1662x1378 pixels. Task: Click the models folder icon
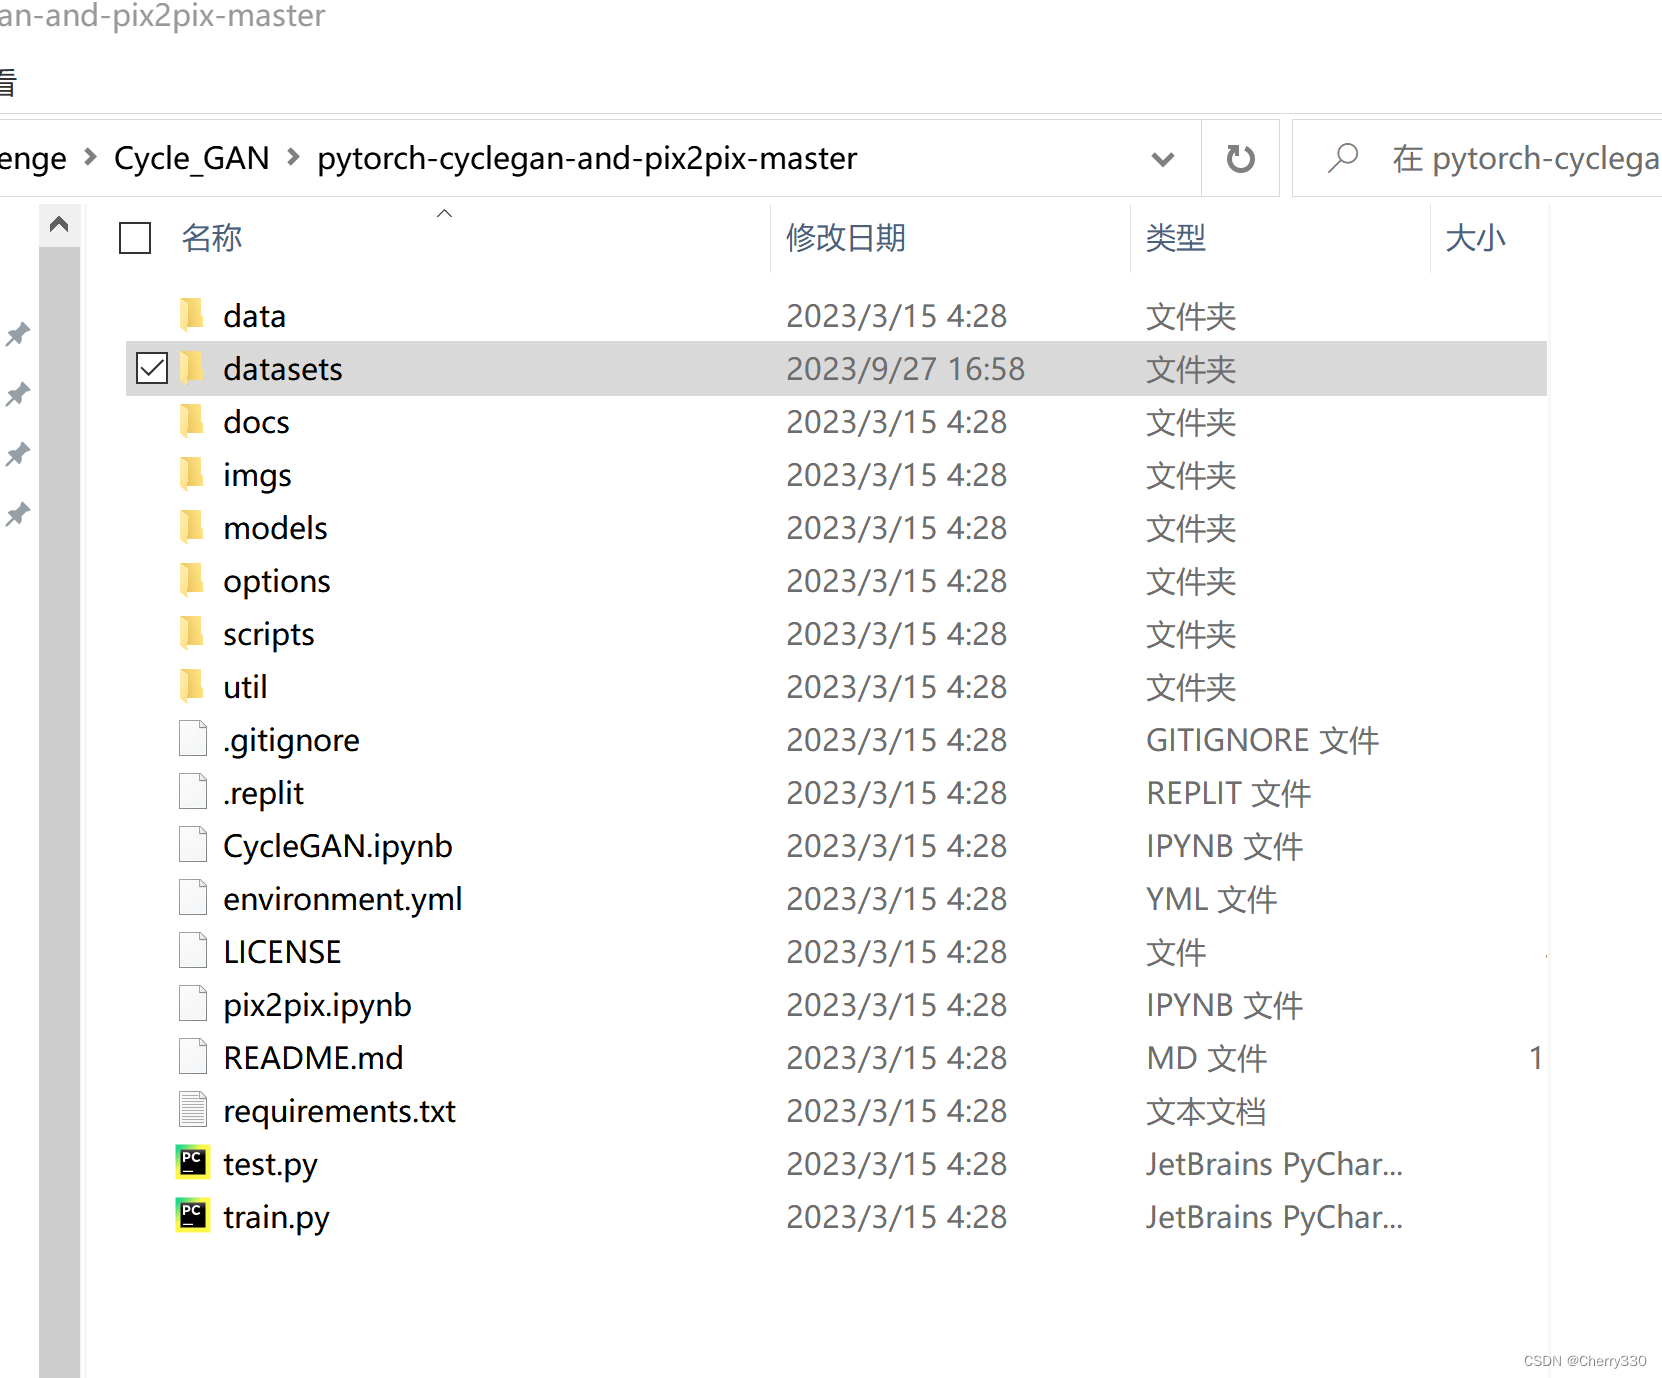[192, 527]
